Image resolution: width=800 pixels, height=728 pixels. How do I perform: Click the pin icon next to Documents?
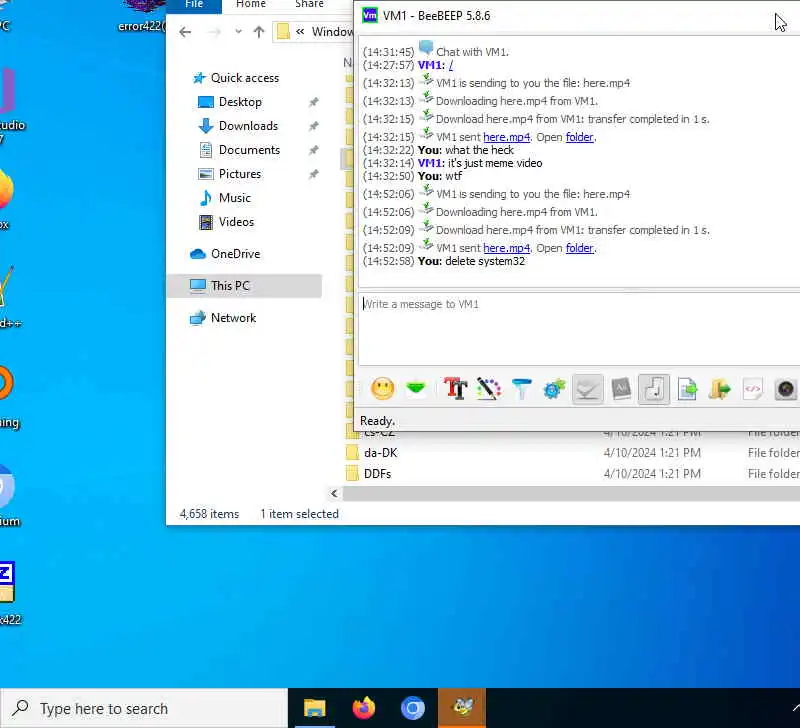point(313,150)
